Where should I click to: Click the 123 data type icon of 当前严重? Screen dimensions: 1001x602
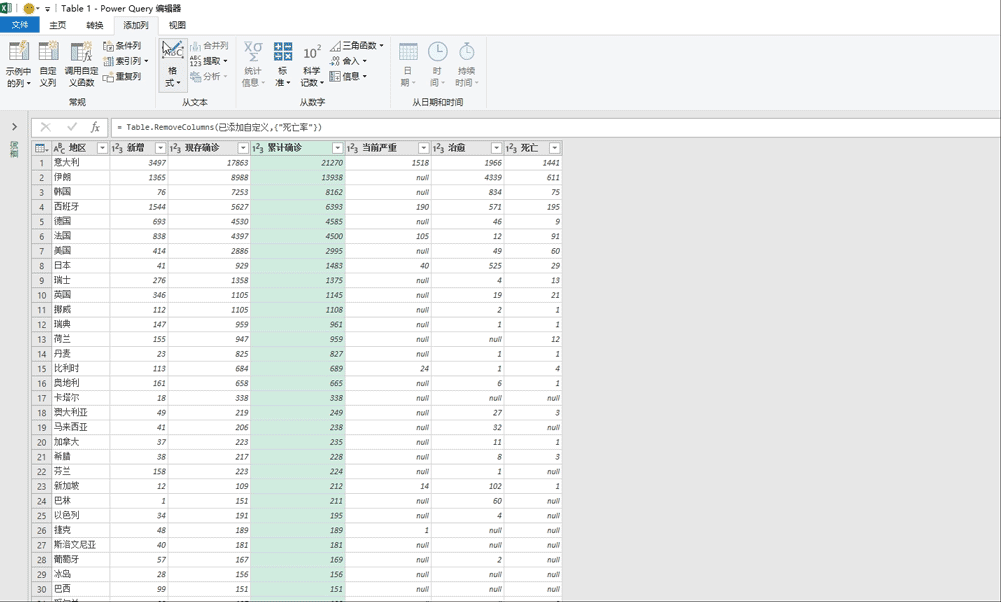pos(352,148)
